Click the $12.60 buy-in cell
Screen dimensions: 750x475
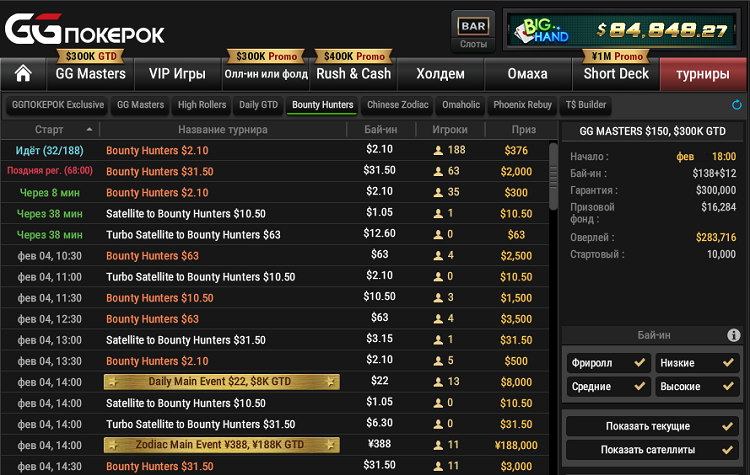tap(379, 233)
